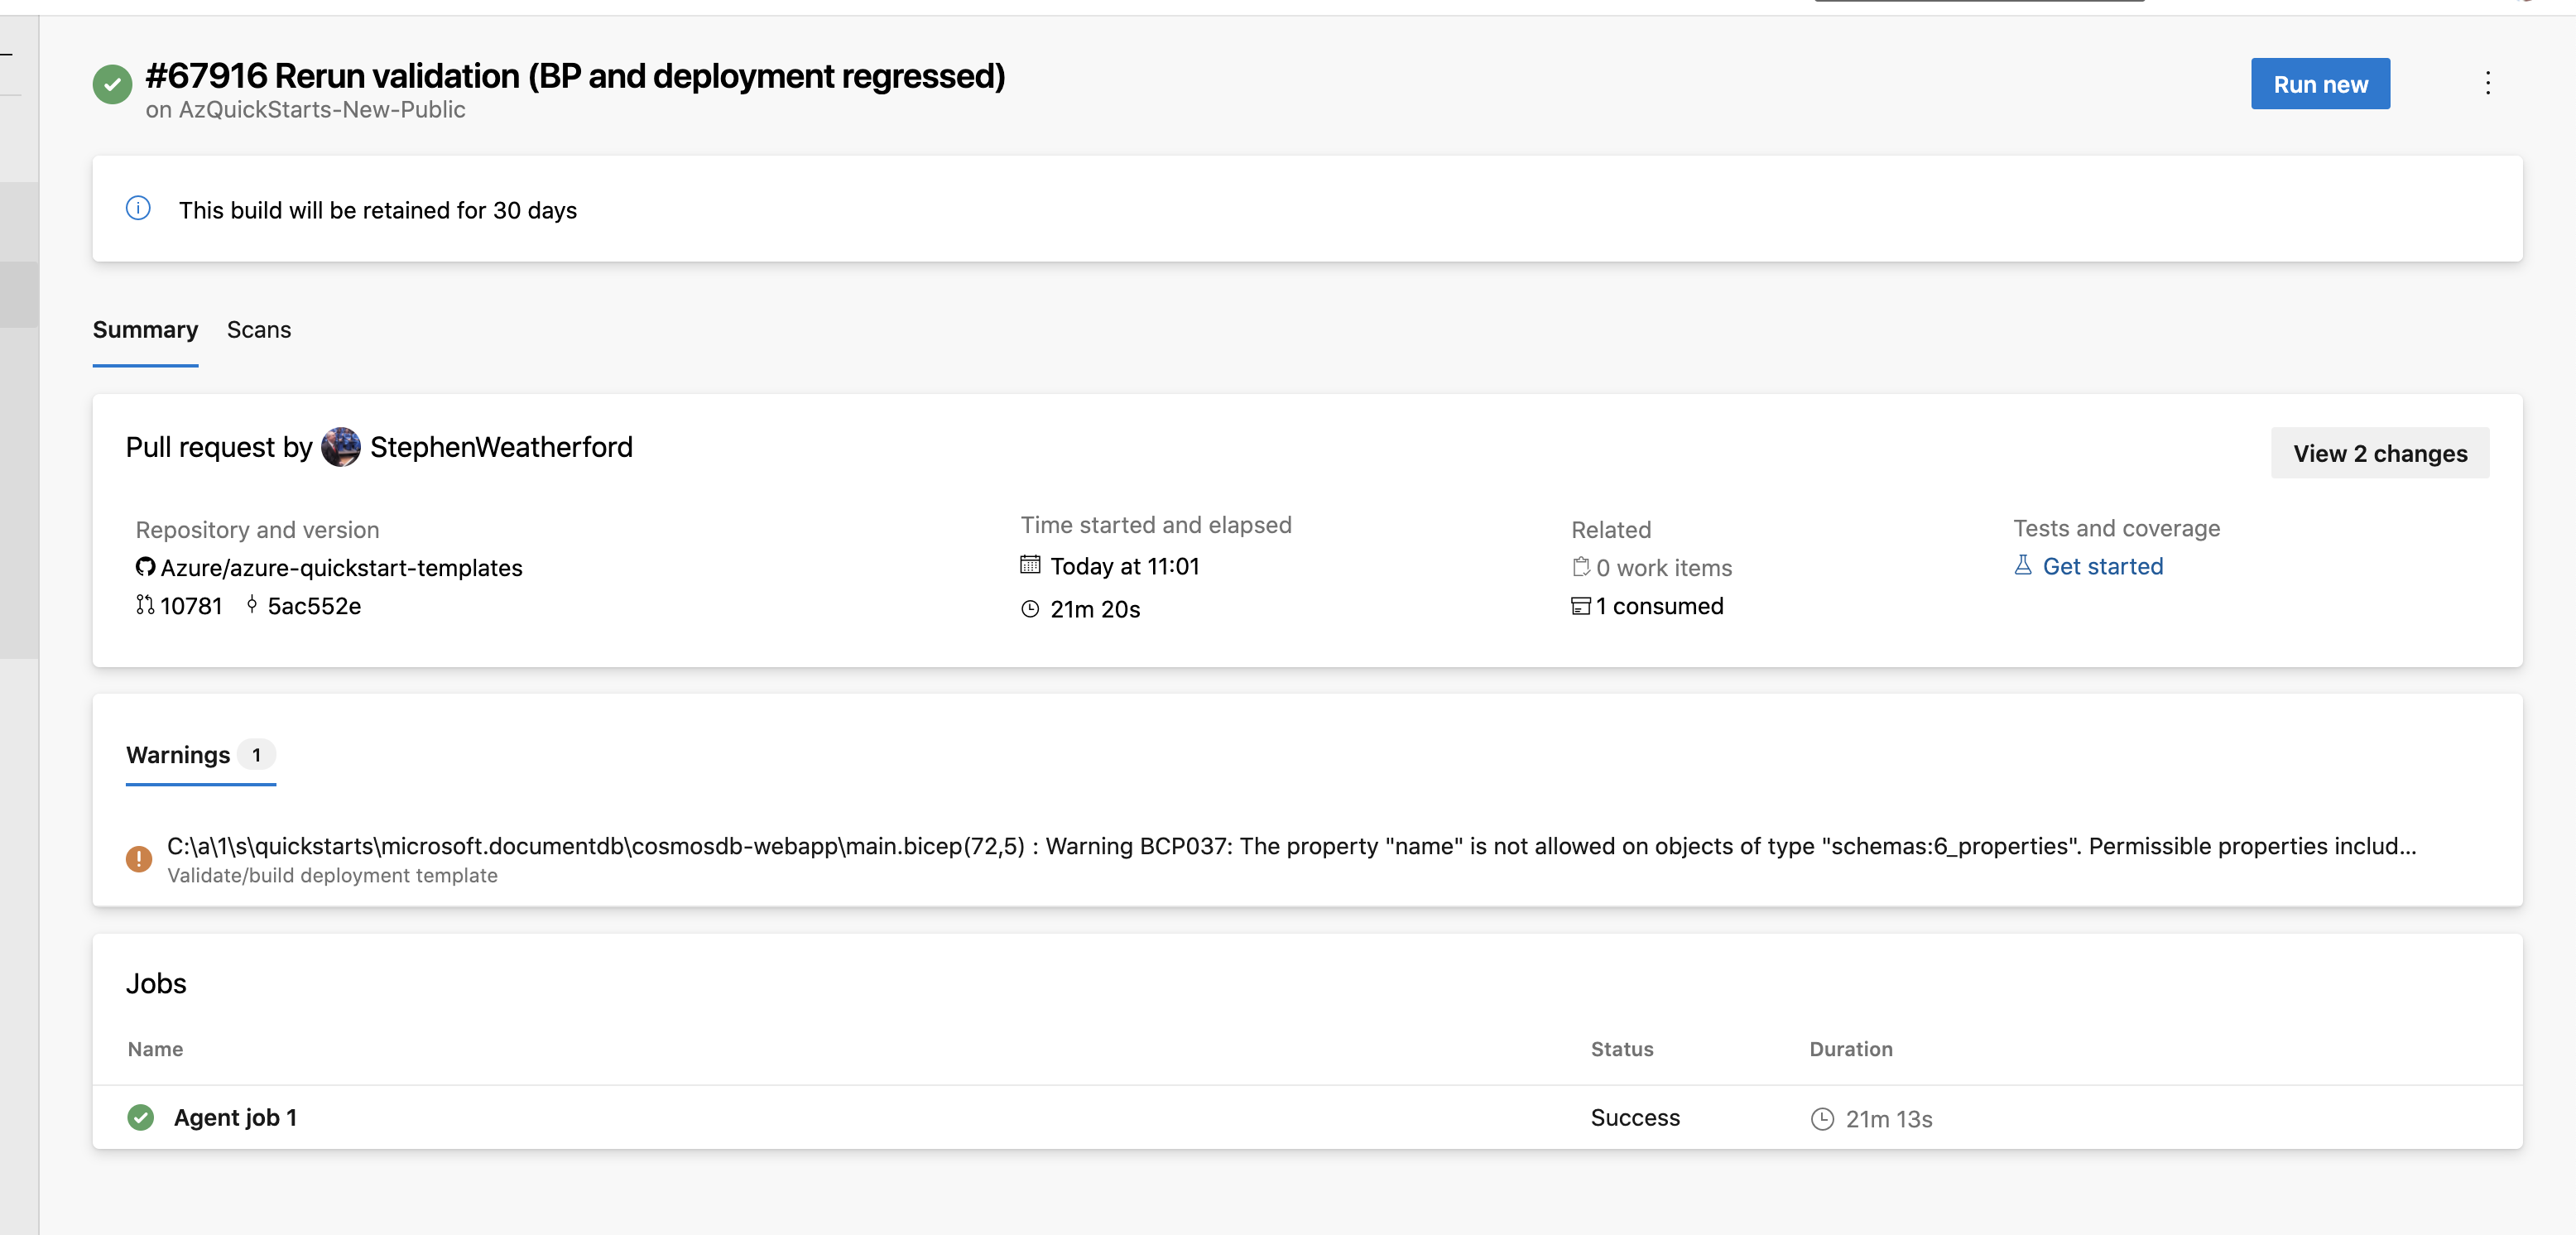Click the commit icon beside 5ac552e
The width and height of the screenshot is (2576, 1235).
(x=252, y=605)
